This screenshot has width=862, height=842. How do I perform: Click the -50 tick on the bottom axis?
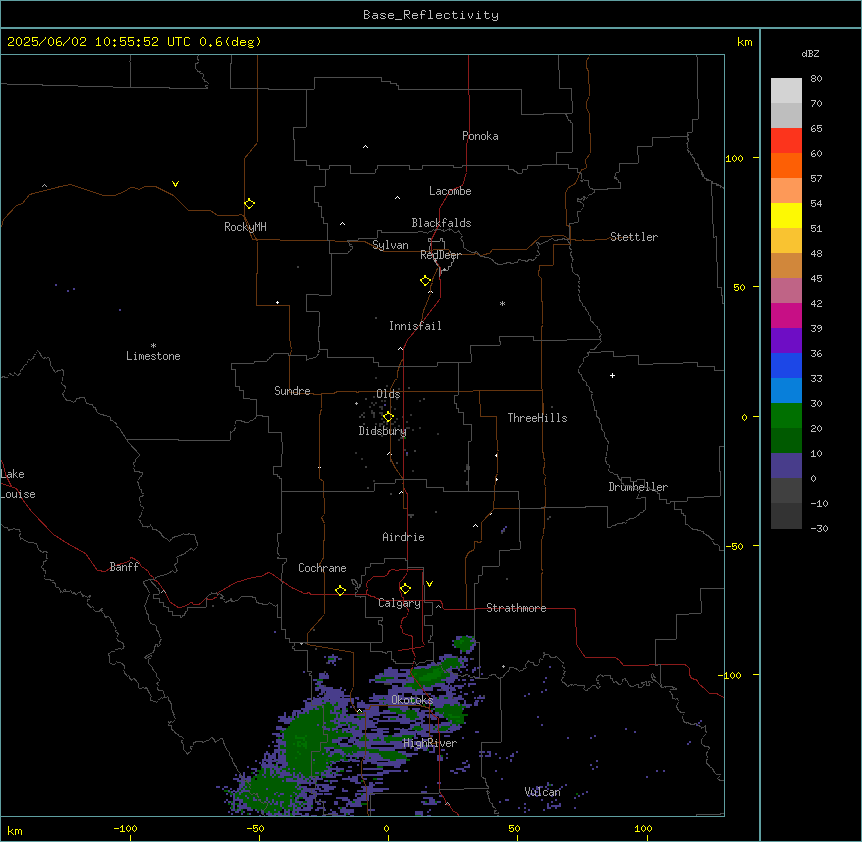click(255, 828)
